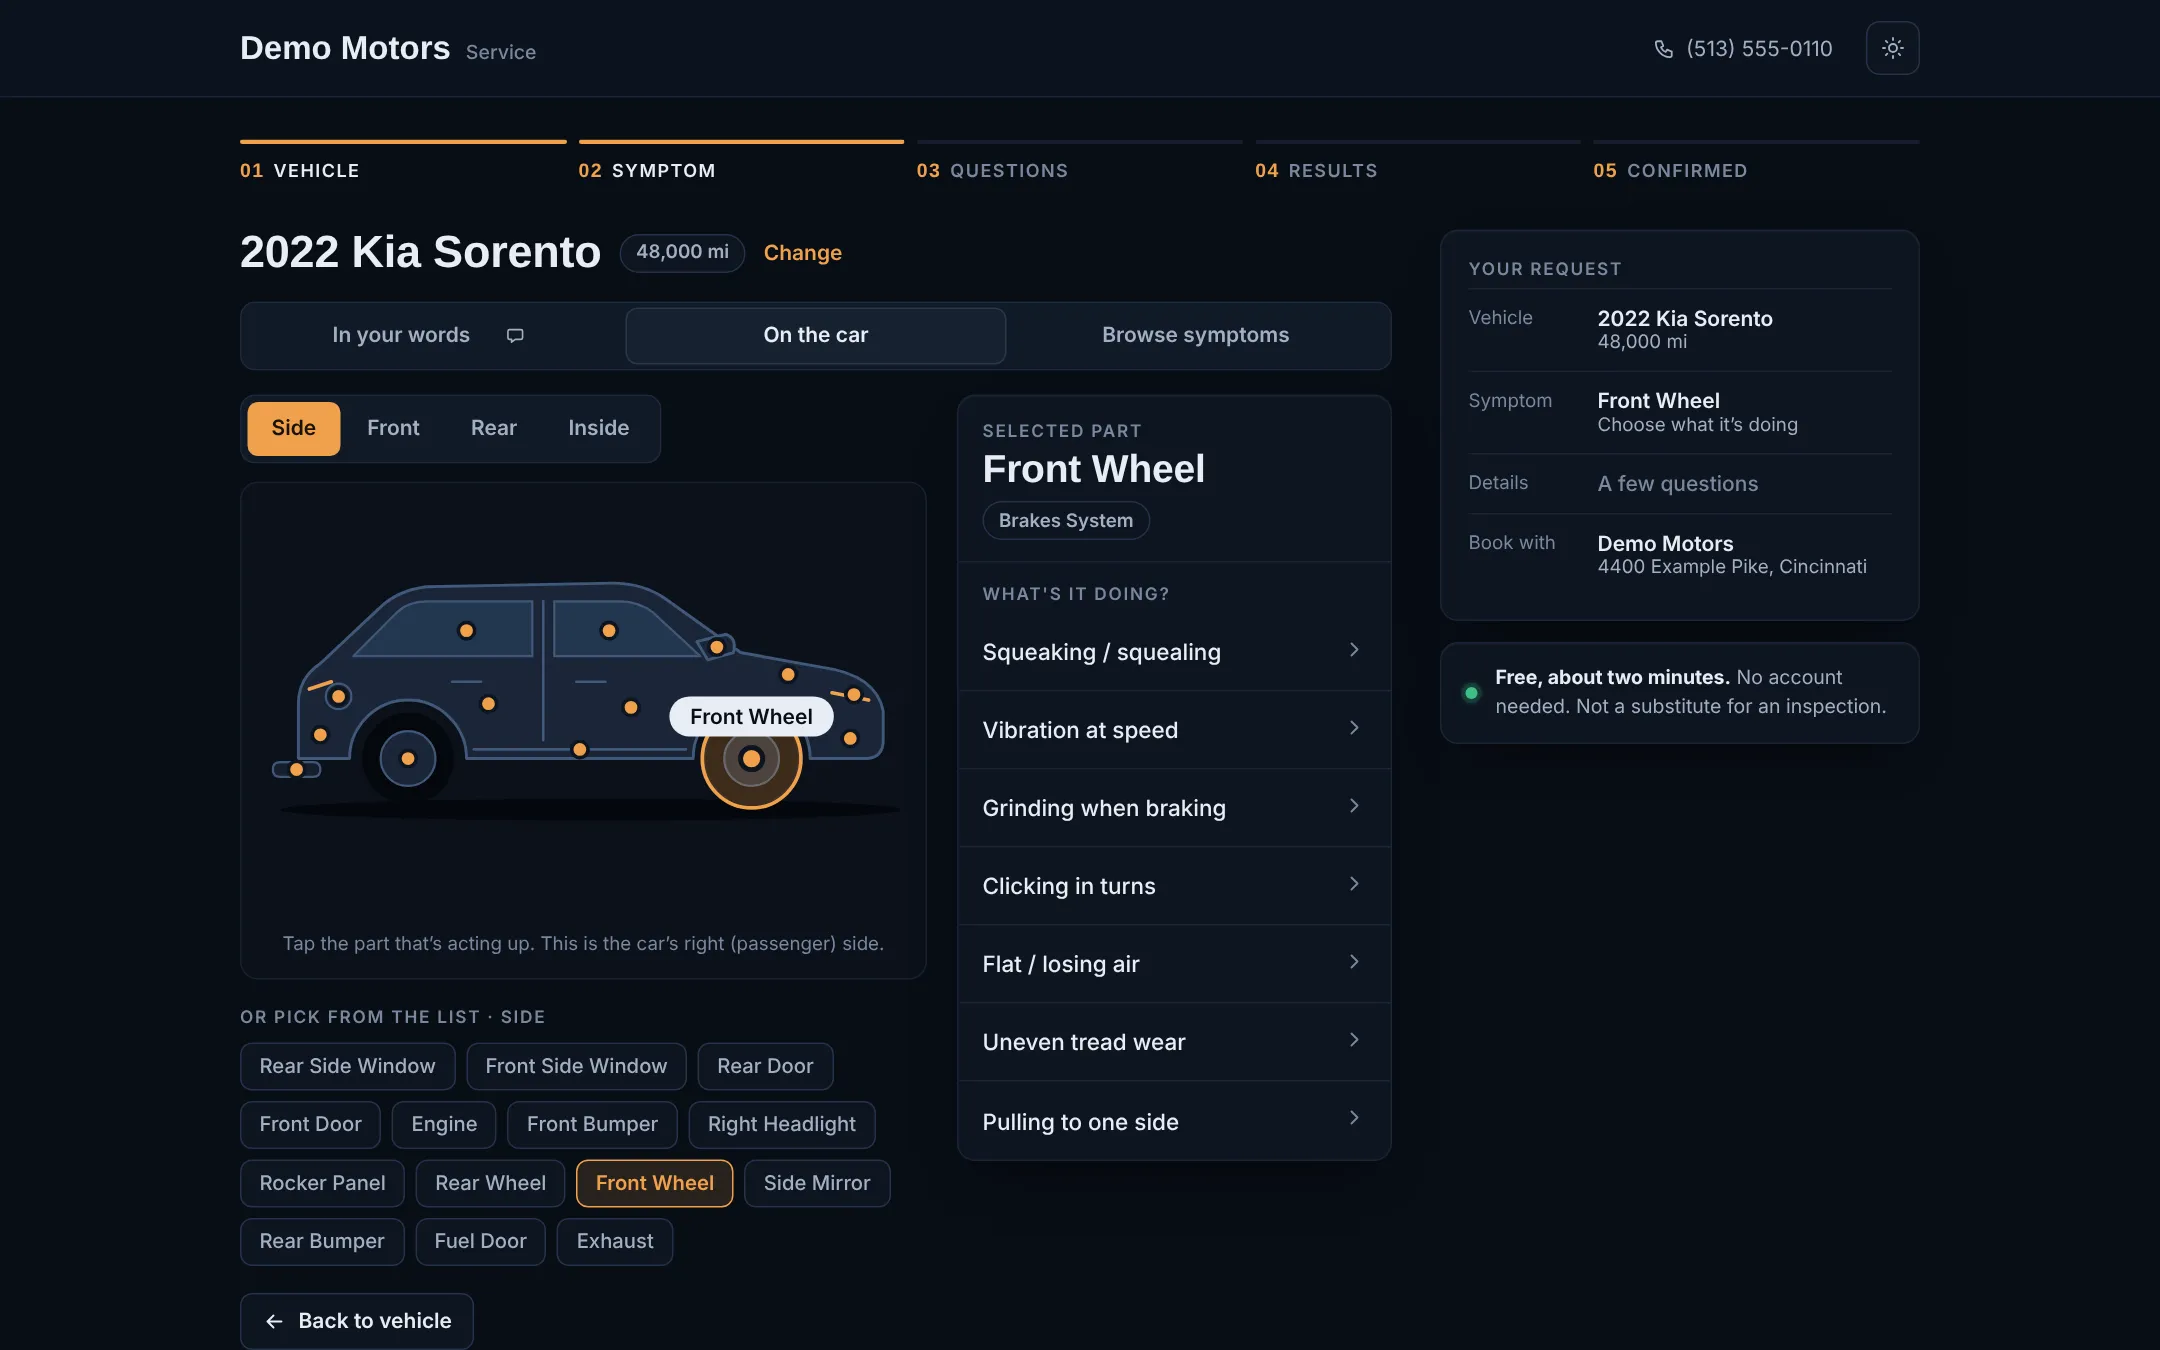Choose the Pulling to one side symptom
2160x1350 pixels.
(1174, 1121)
